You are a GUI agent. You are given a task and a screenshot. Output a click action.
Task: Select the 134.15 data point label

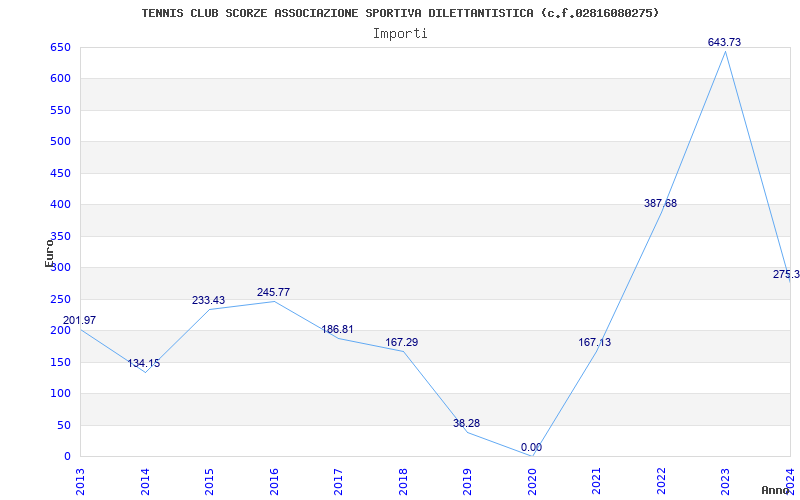pyautogui.click(x=143, y=364)
